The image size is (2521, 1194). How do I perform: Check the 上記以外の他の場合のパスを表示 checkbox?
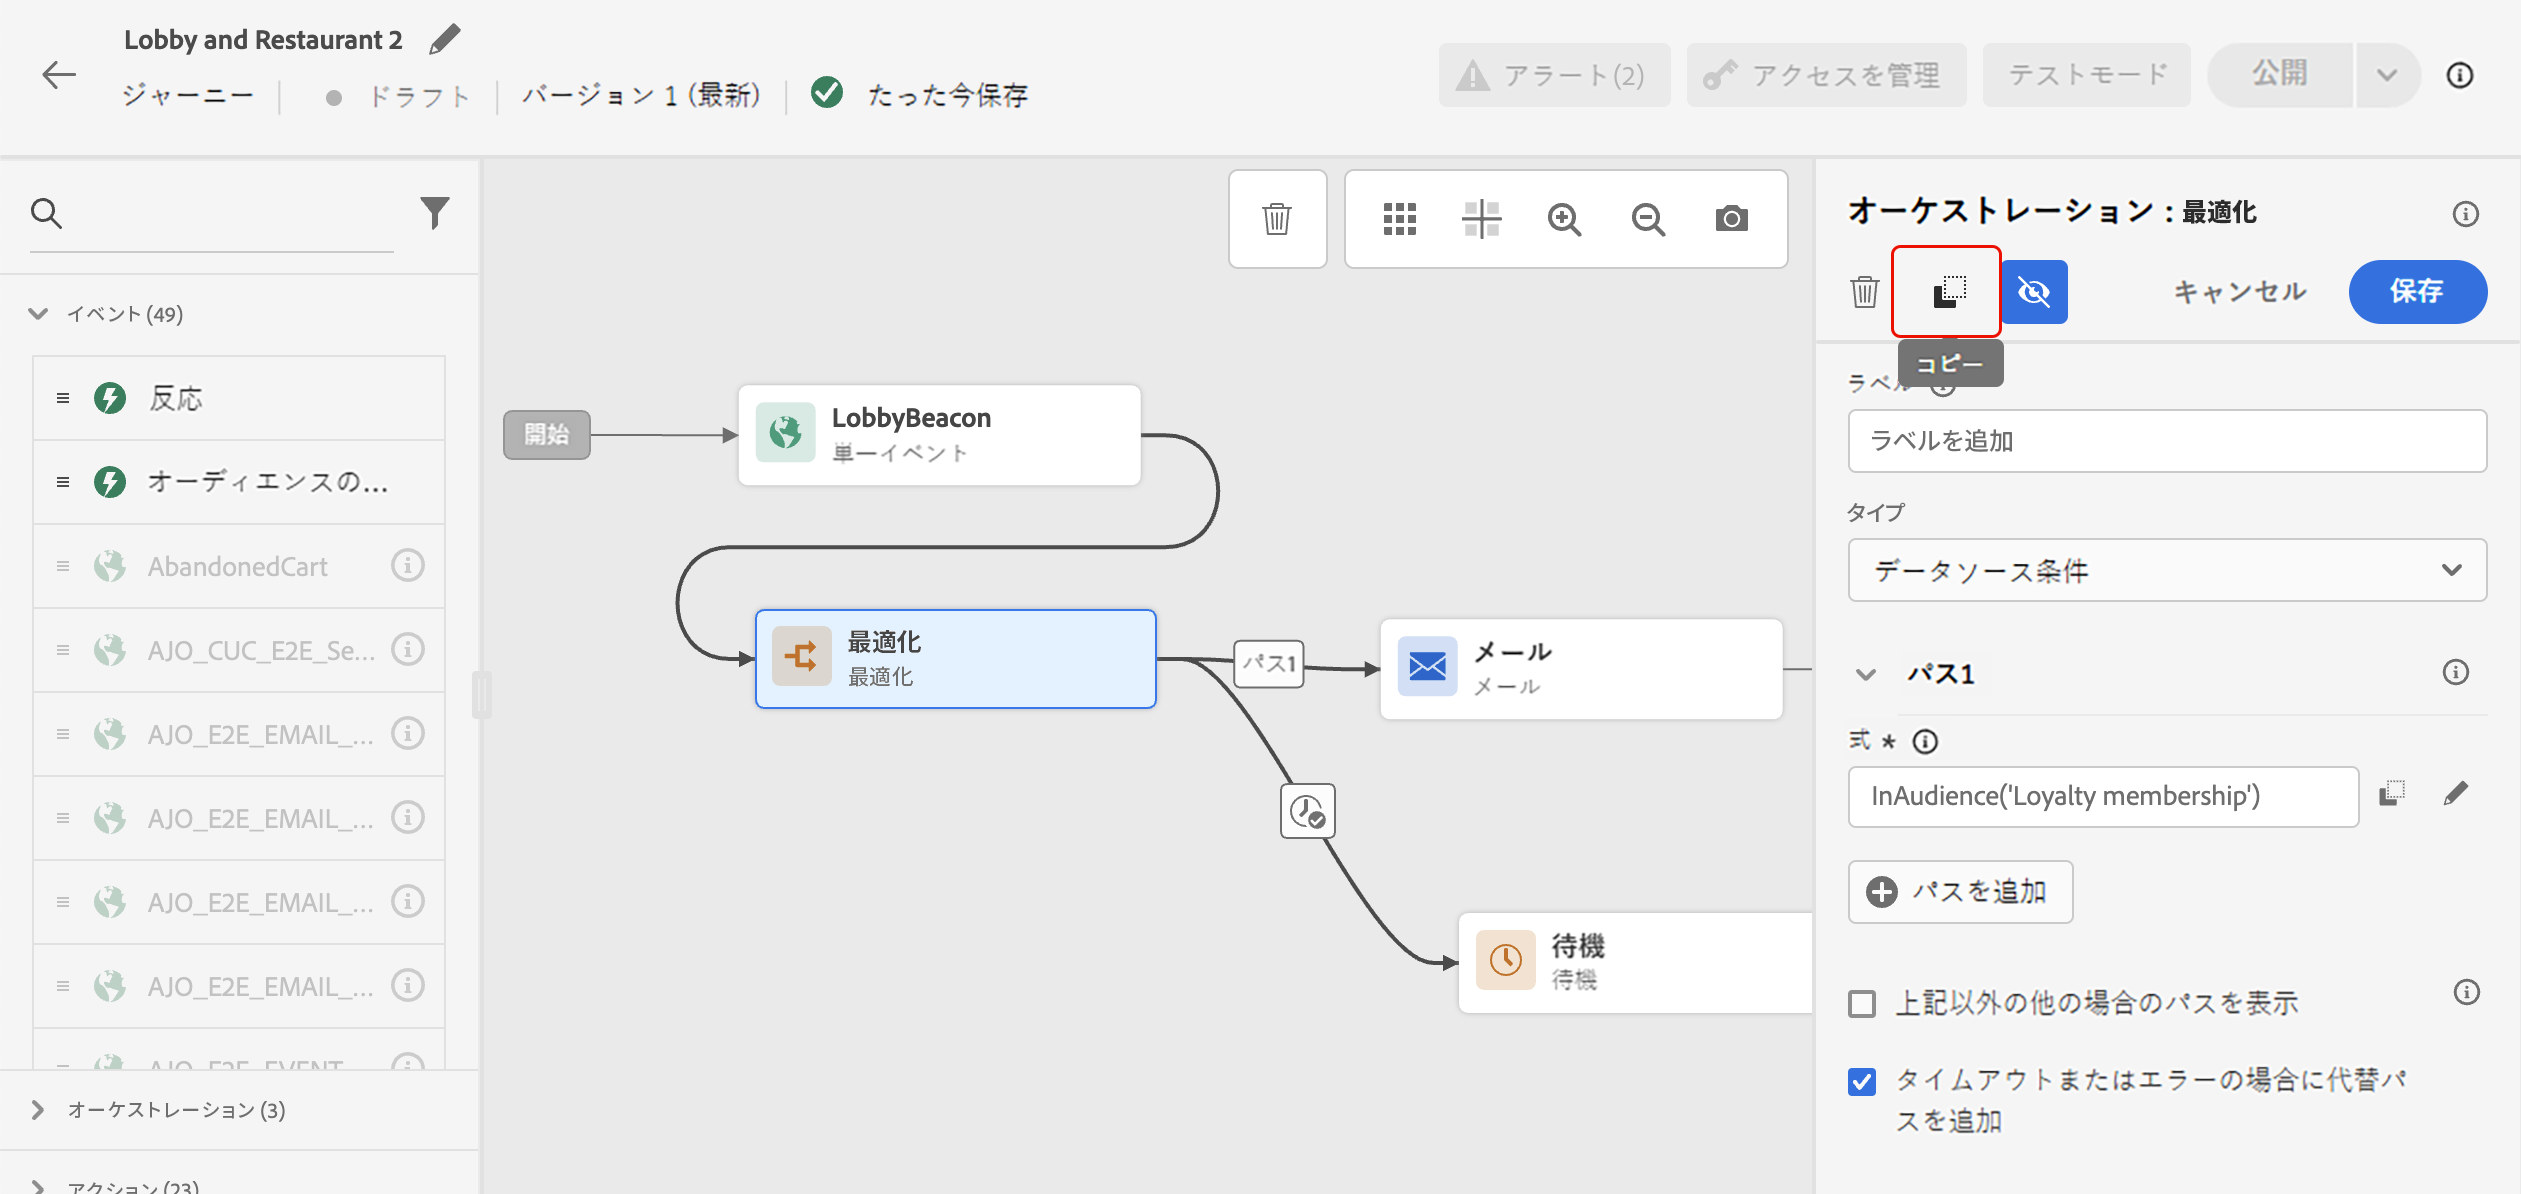click(x=1862, y=1003)
